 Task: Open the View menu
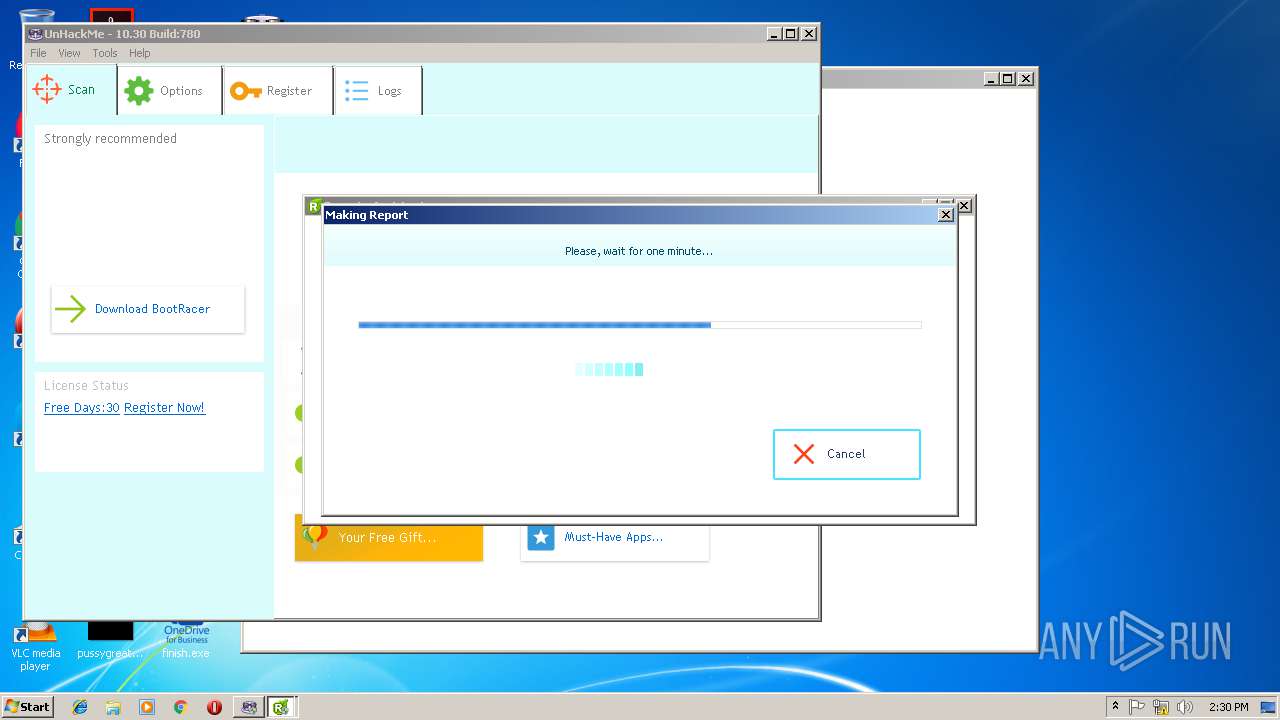[69, 53]
